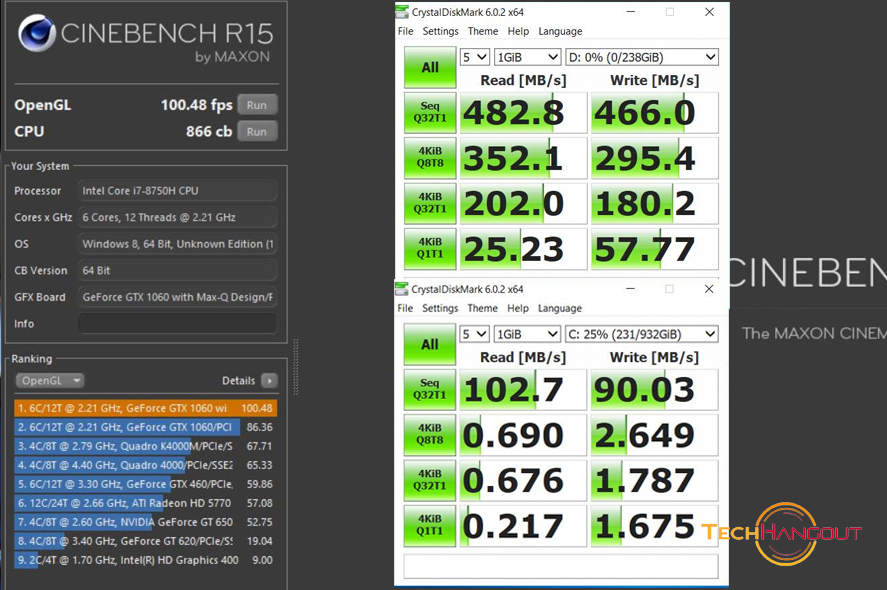Run Seq Q32T1 test on drive C window
Viewport: 887px width, 590px height.
pos(430,390)
